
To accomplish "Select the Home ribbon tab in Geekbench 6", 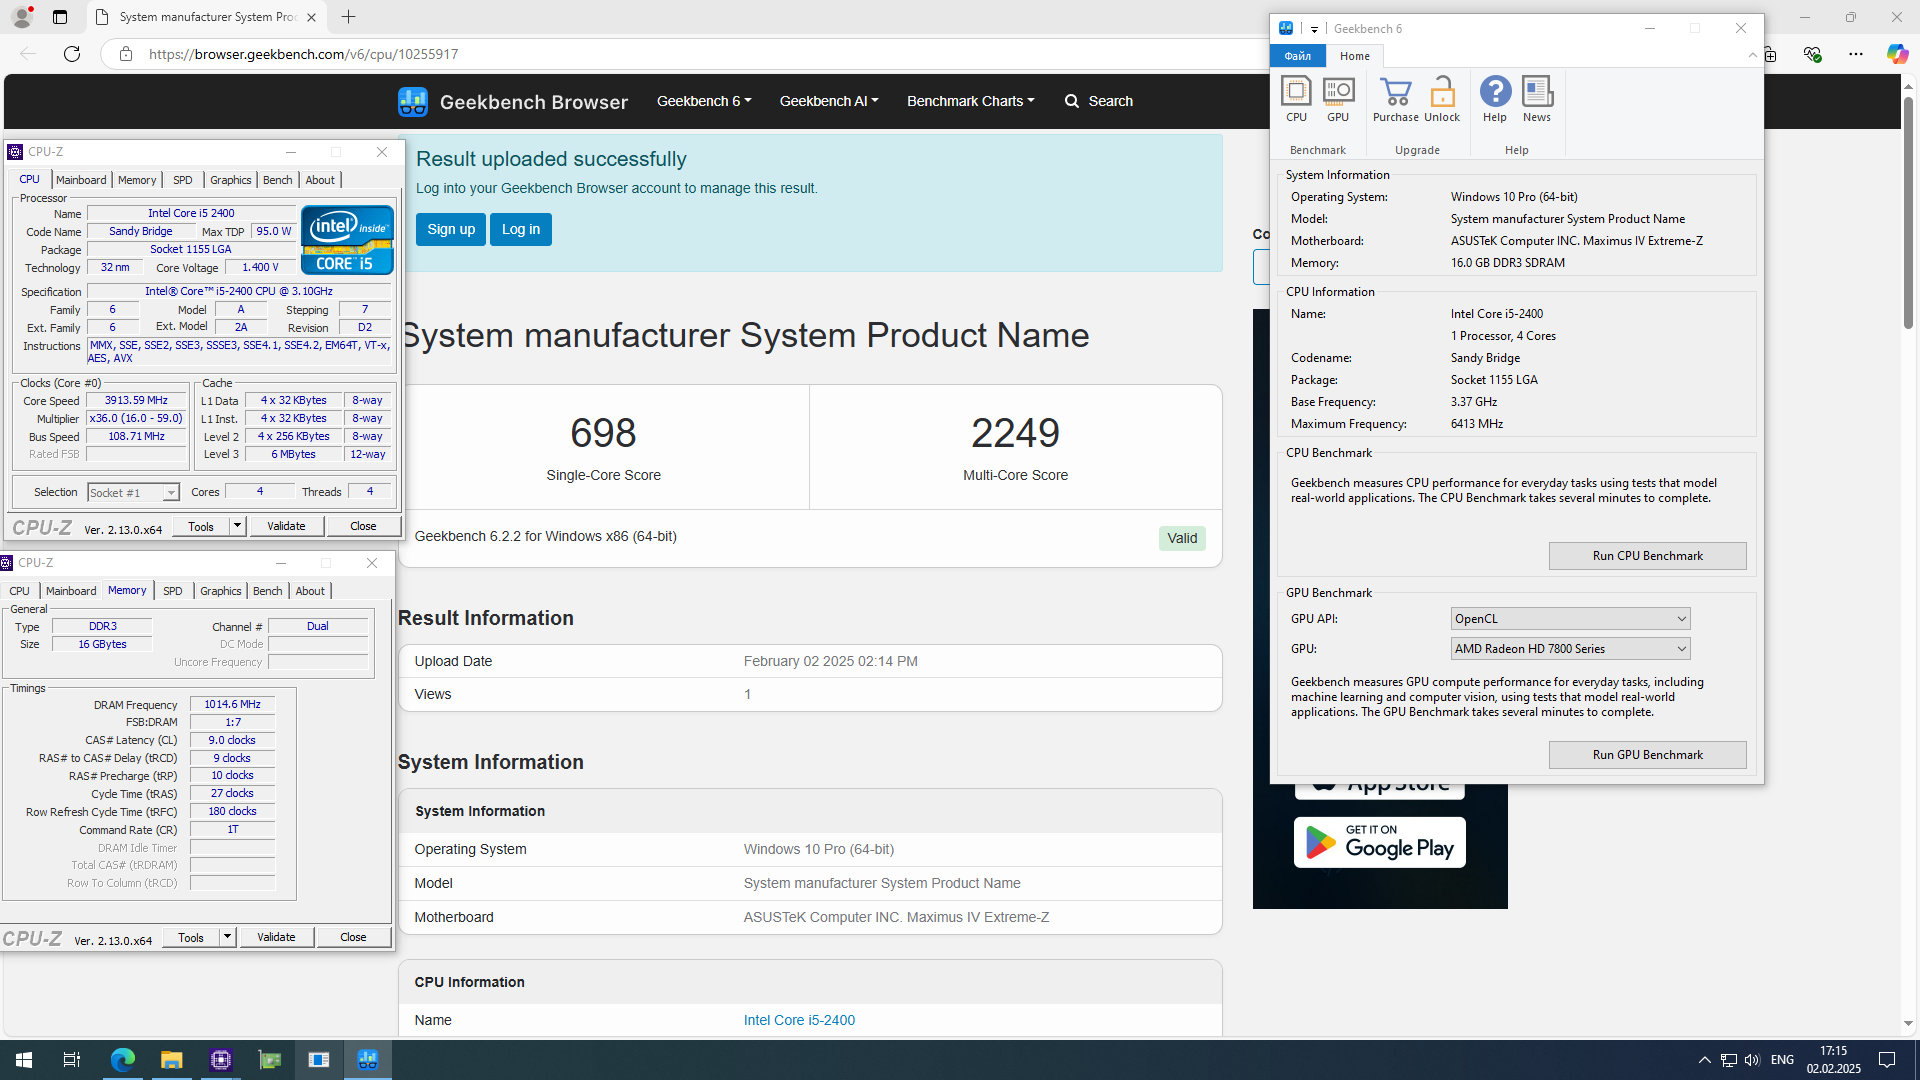I will (1355, 56).
